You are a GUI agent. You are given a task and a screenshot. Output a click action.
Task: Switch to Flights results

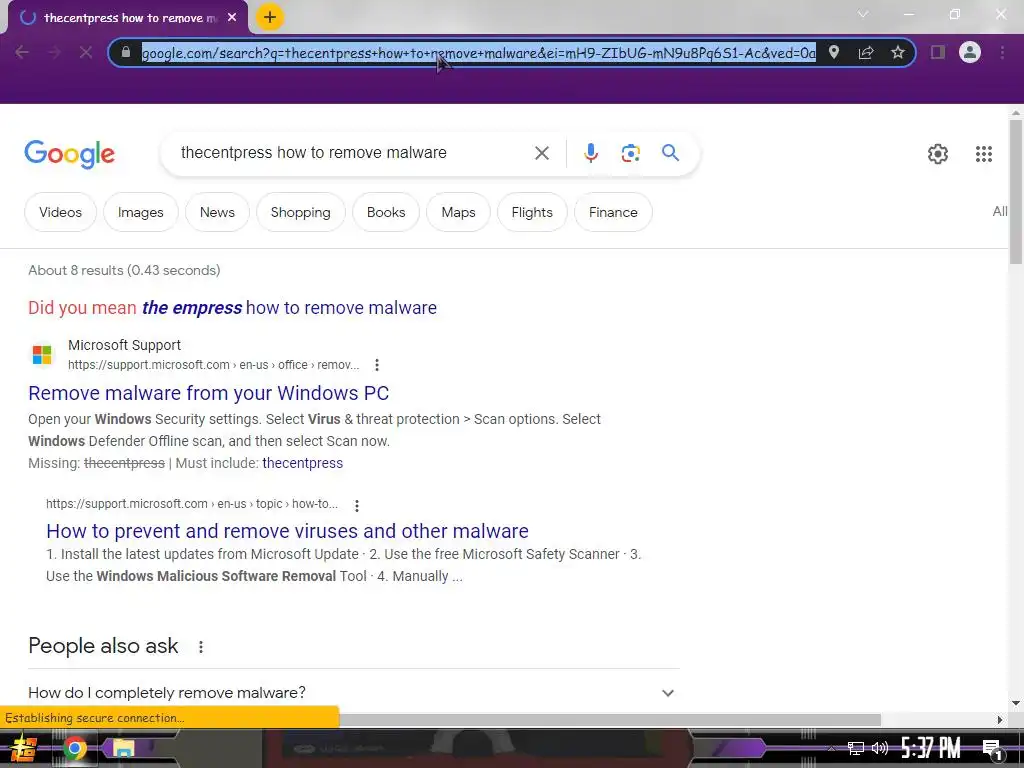click(x=532, y=212)
